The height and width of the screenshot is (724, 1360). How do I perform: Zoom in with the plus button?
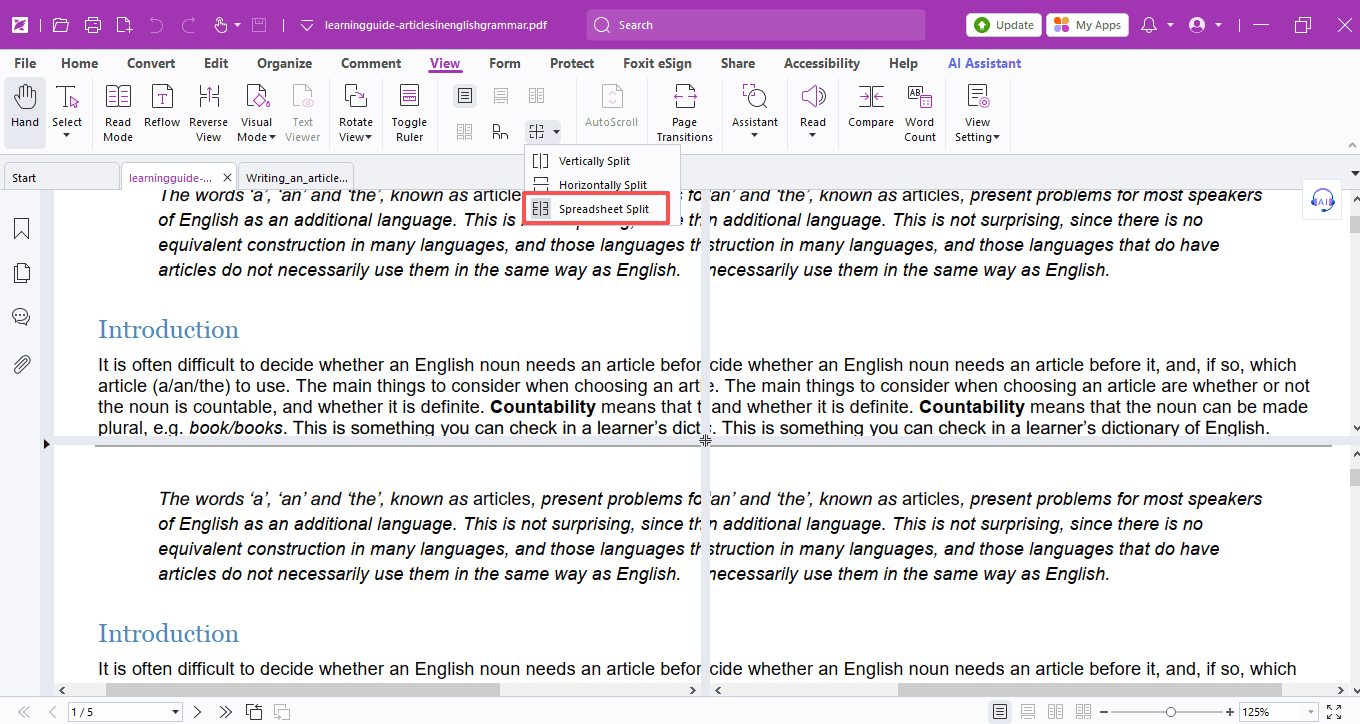(x=1230, y=712)
